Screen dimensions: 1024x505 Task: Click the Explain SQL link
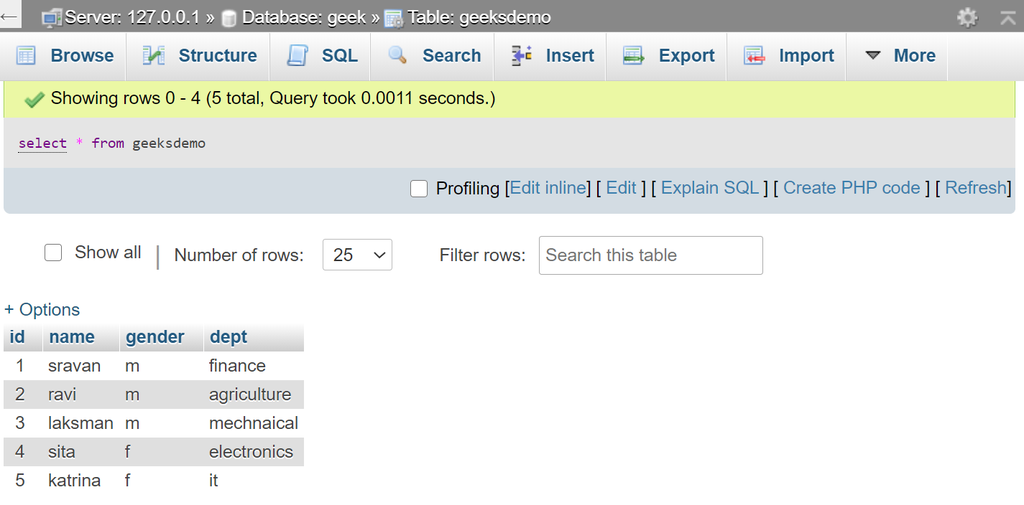click(710, 188)
